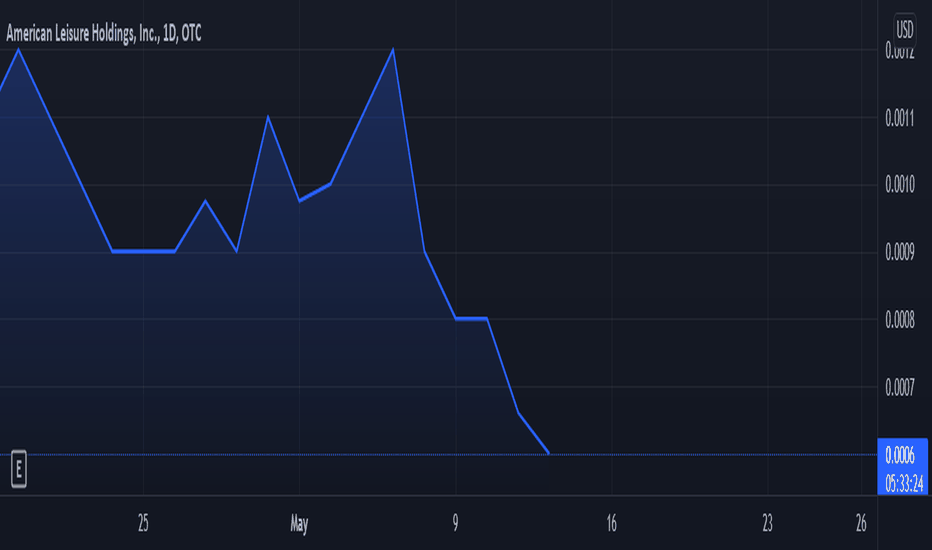The height and width of the screenshot is (550, 932).
Task: Click the 0.0010 price axis label
Action: click(x=900, y=184)
